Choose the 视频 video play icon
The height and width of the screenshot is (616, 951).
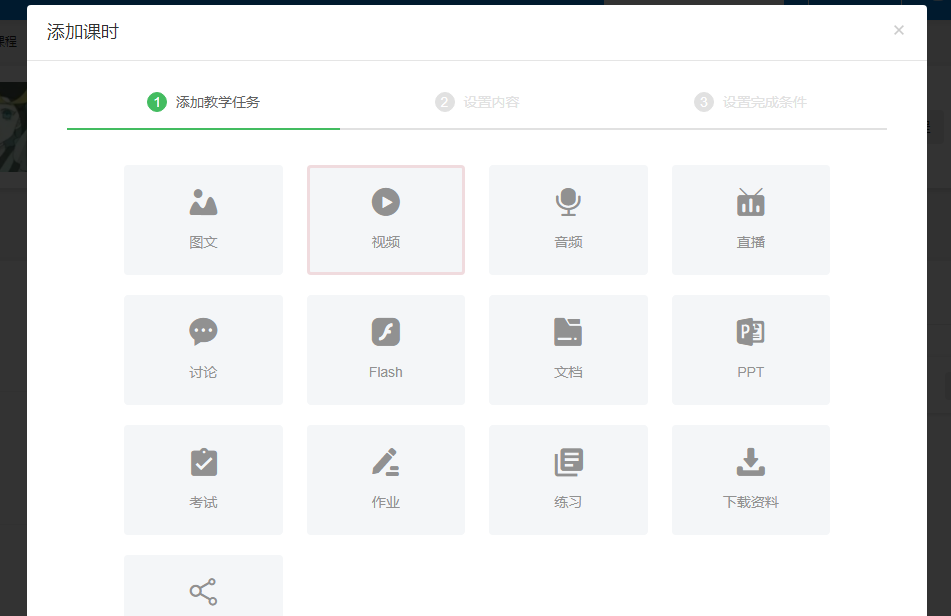[x=386, y=202]
